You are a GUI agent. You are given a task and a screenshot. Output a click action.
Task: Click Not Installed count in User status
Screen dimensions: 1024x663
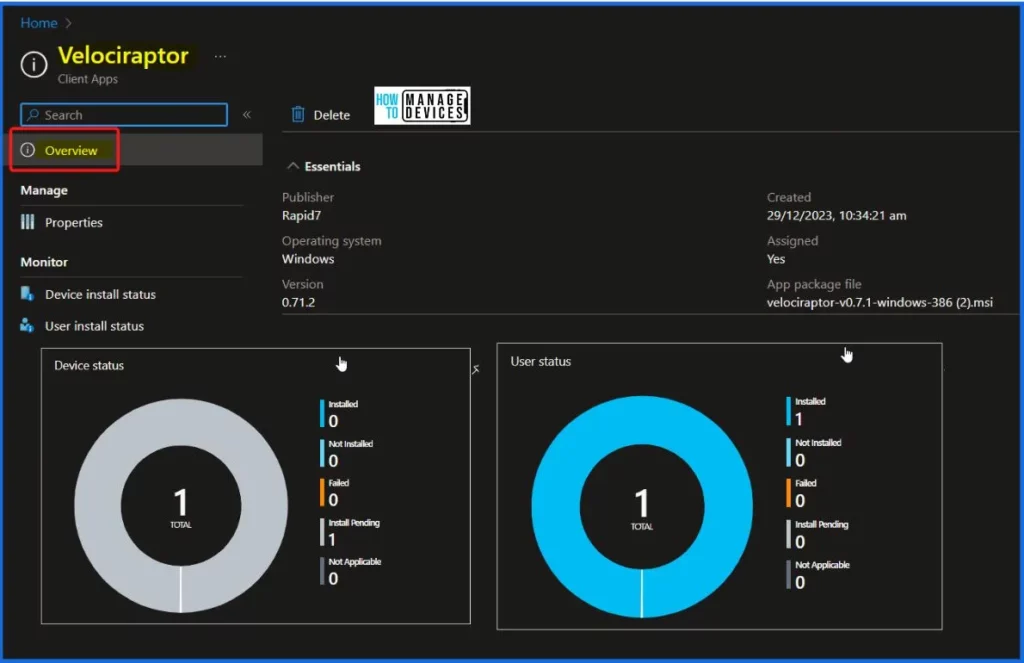coord(800,461)
